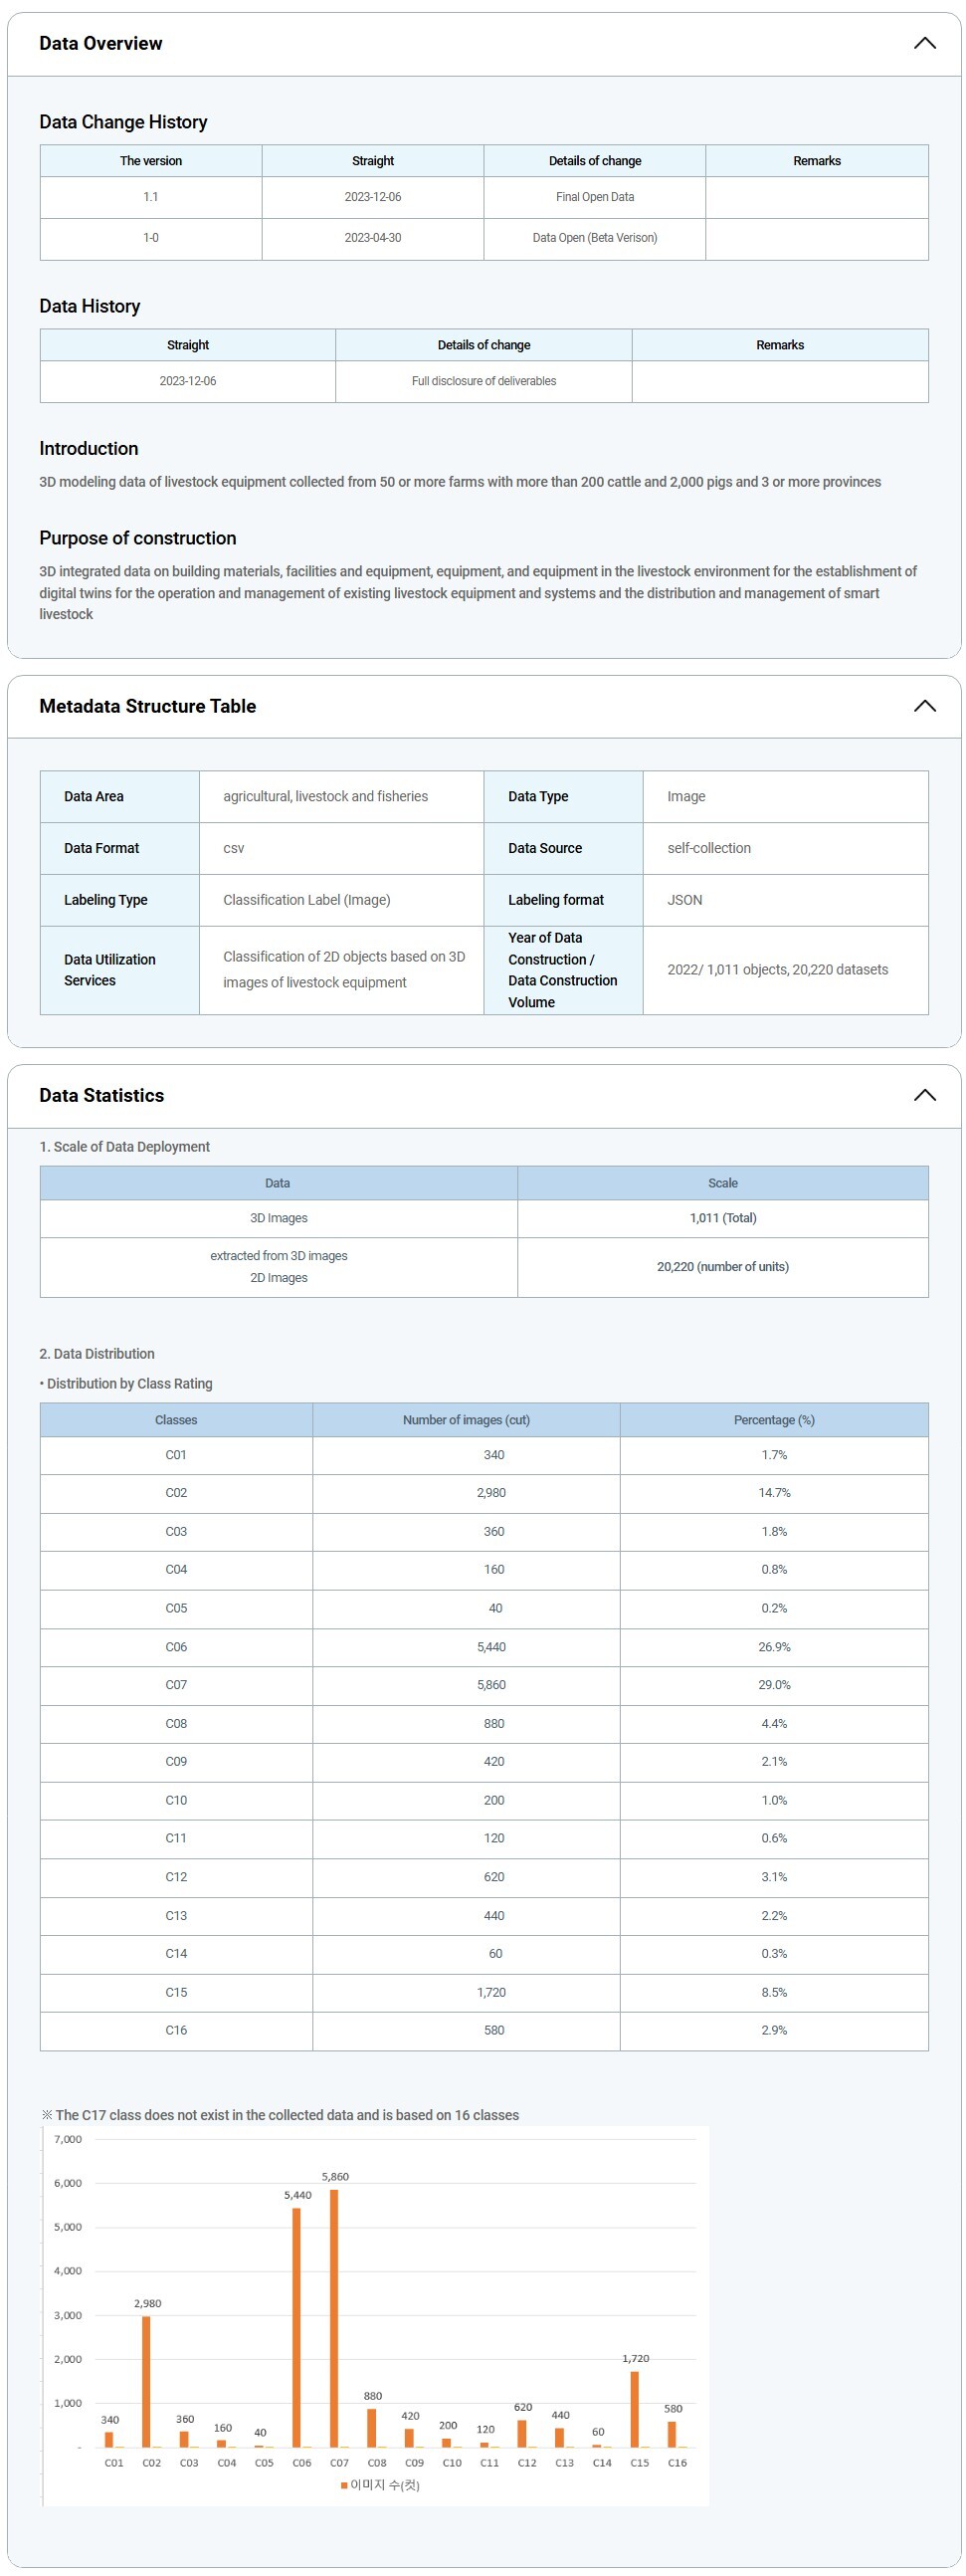Select the C16 row in class table
The height and width of the screenshot is (2576, 966).
tap(176, 2030)
